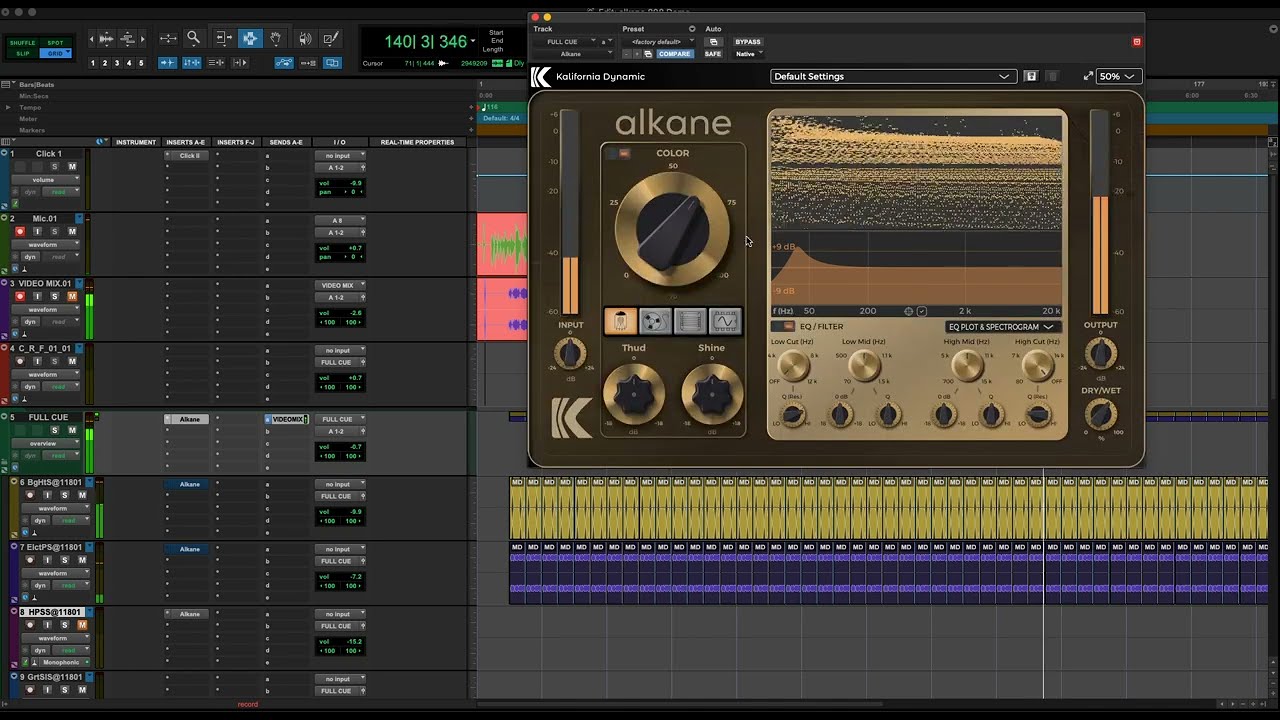Open the Alkane insert on FULL CUE track

pos(189,419)
